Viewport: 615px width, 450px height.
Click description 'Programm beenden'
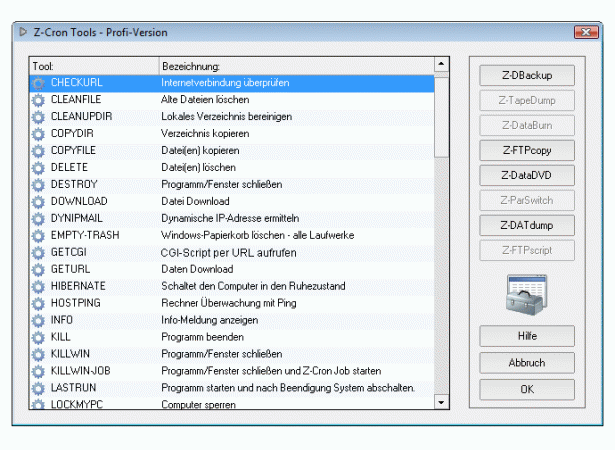(x=202, y=337)
